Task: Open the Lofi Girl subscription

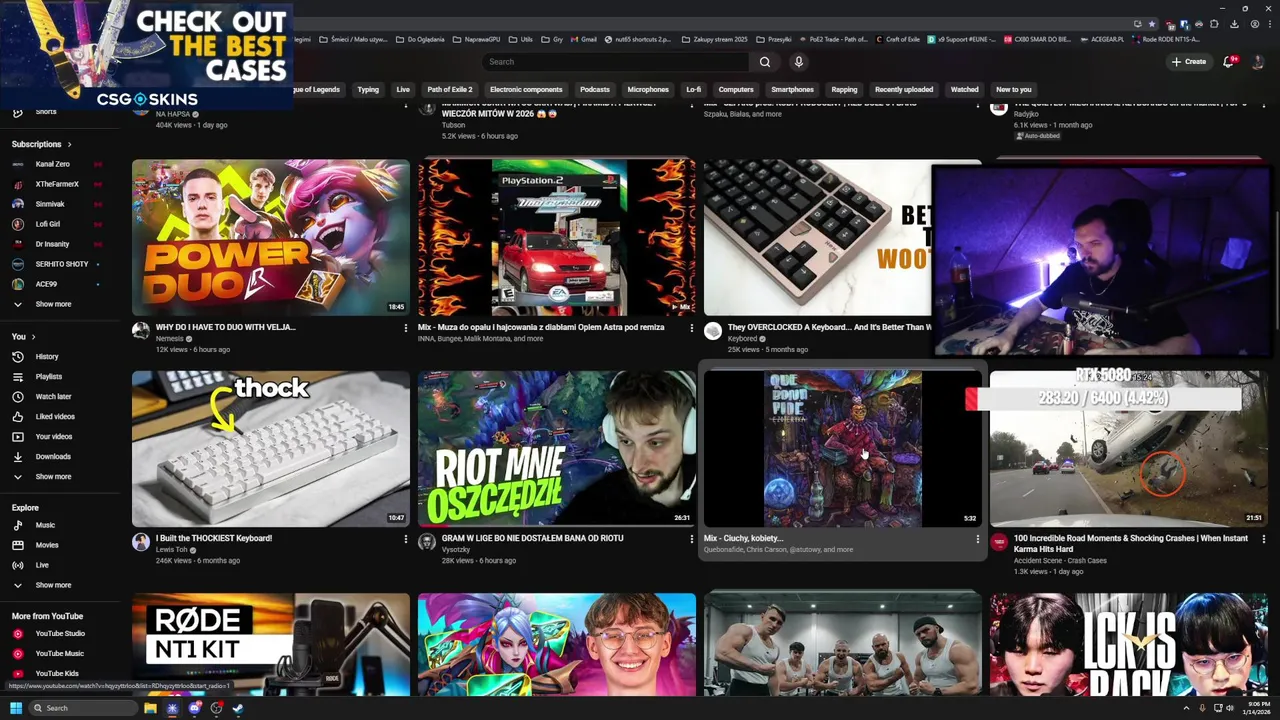Action: [47, 224]
